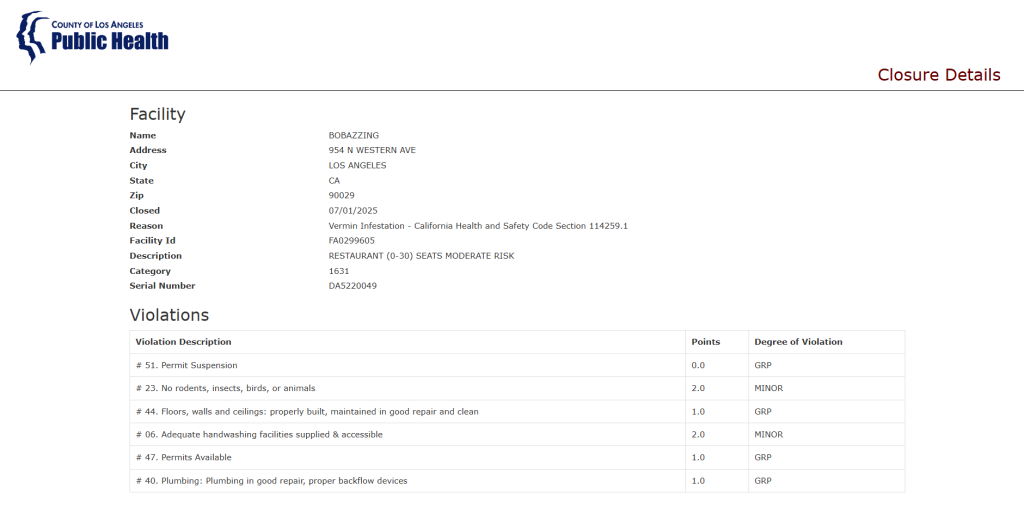Click the State field label

[142, 181]
